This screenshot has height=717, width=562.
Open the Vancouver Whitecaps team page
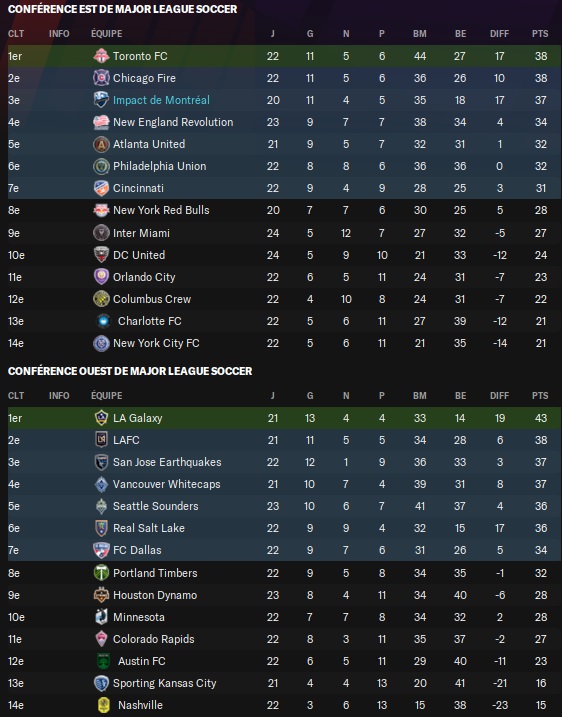tap(166, 484)
